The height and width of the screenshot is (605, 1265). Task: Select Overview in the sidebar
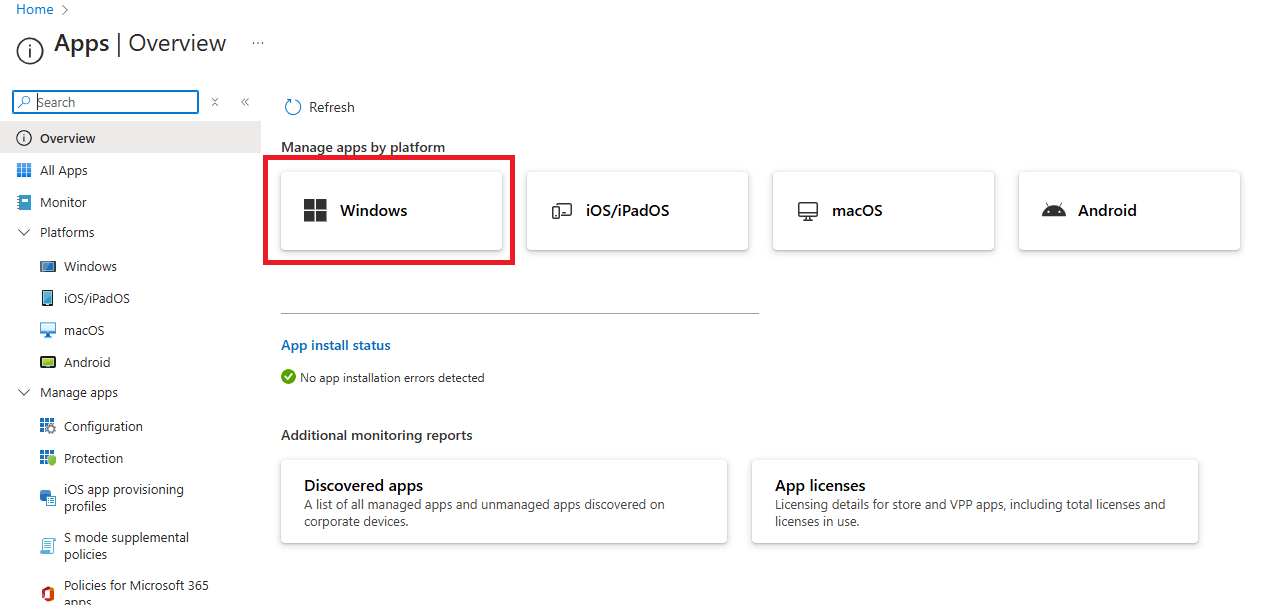[x=130, y=138]
